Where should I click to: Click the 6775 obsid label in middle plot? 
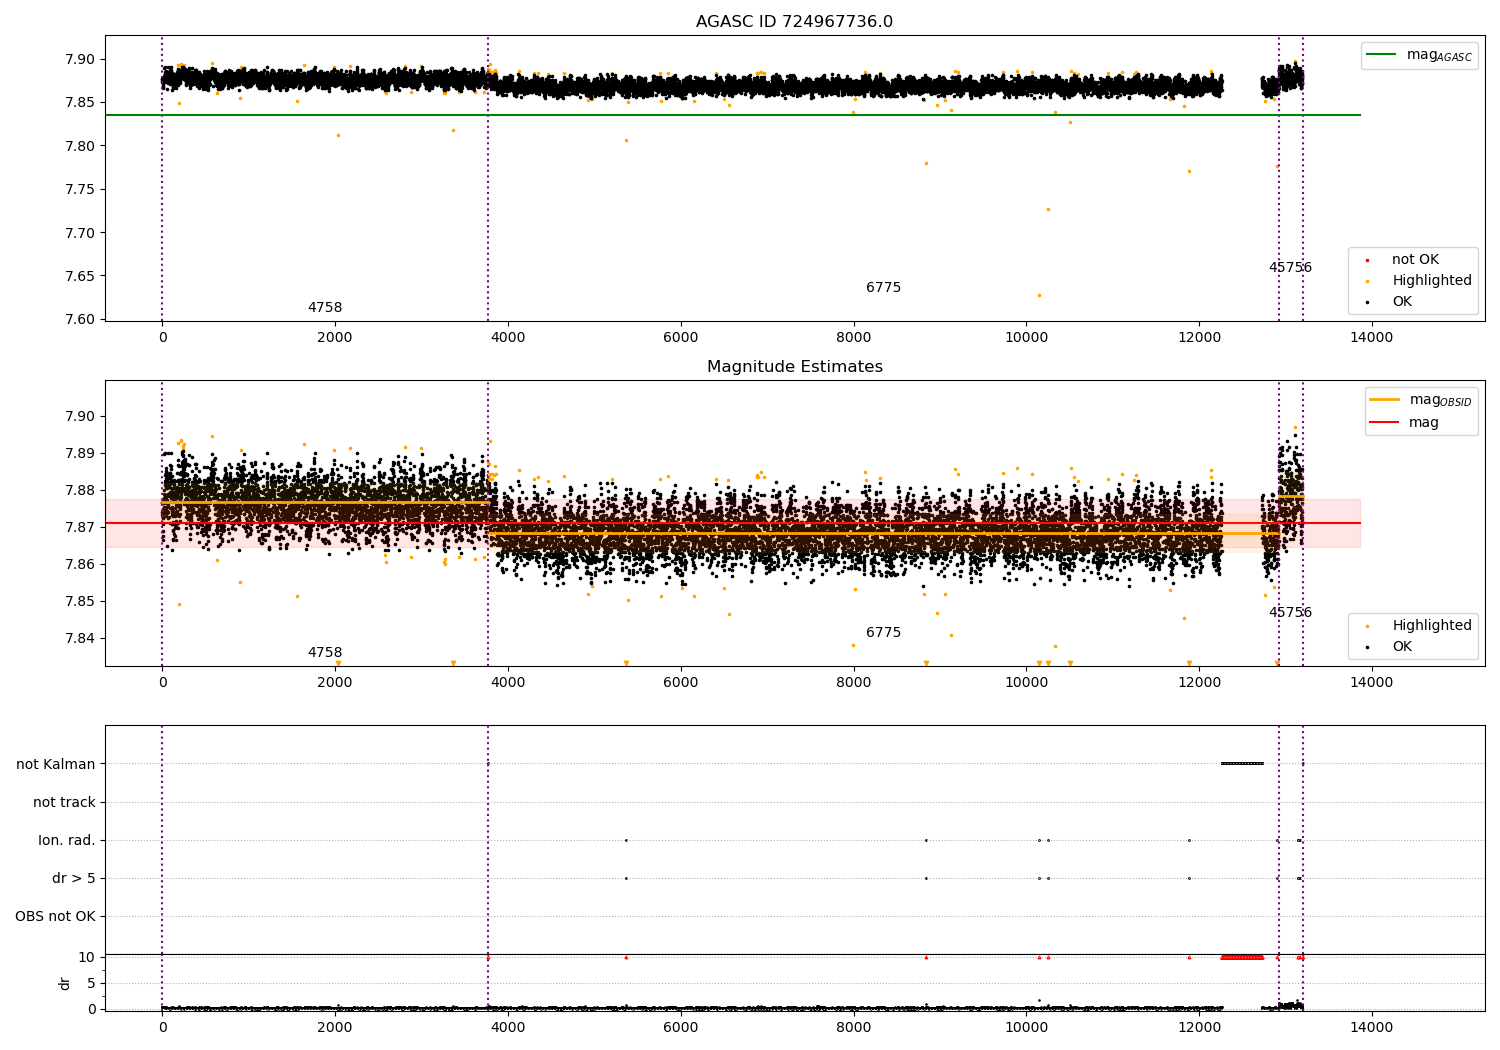883,633
